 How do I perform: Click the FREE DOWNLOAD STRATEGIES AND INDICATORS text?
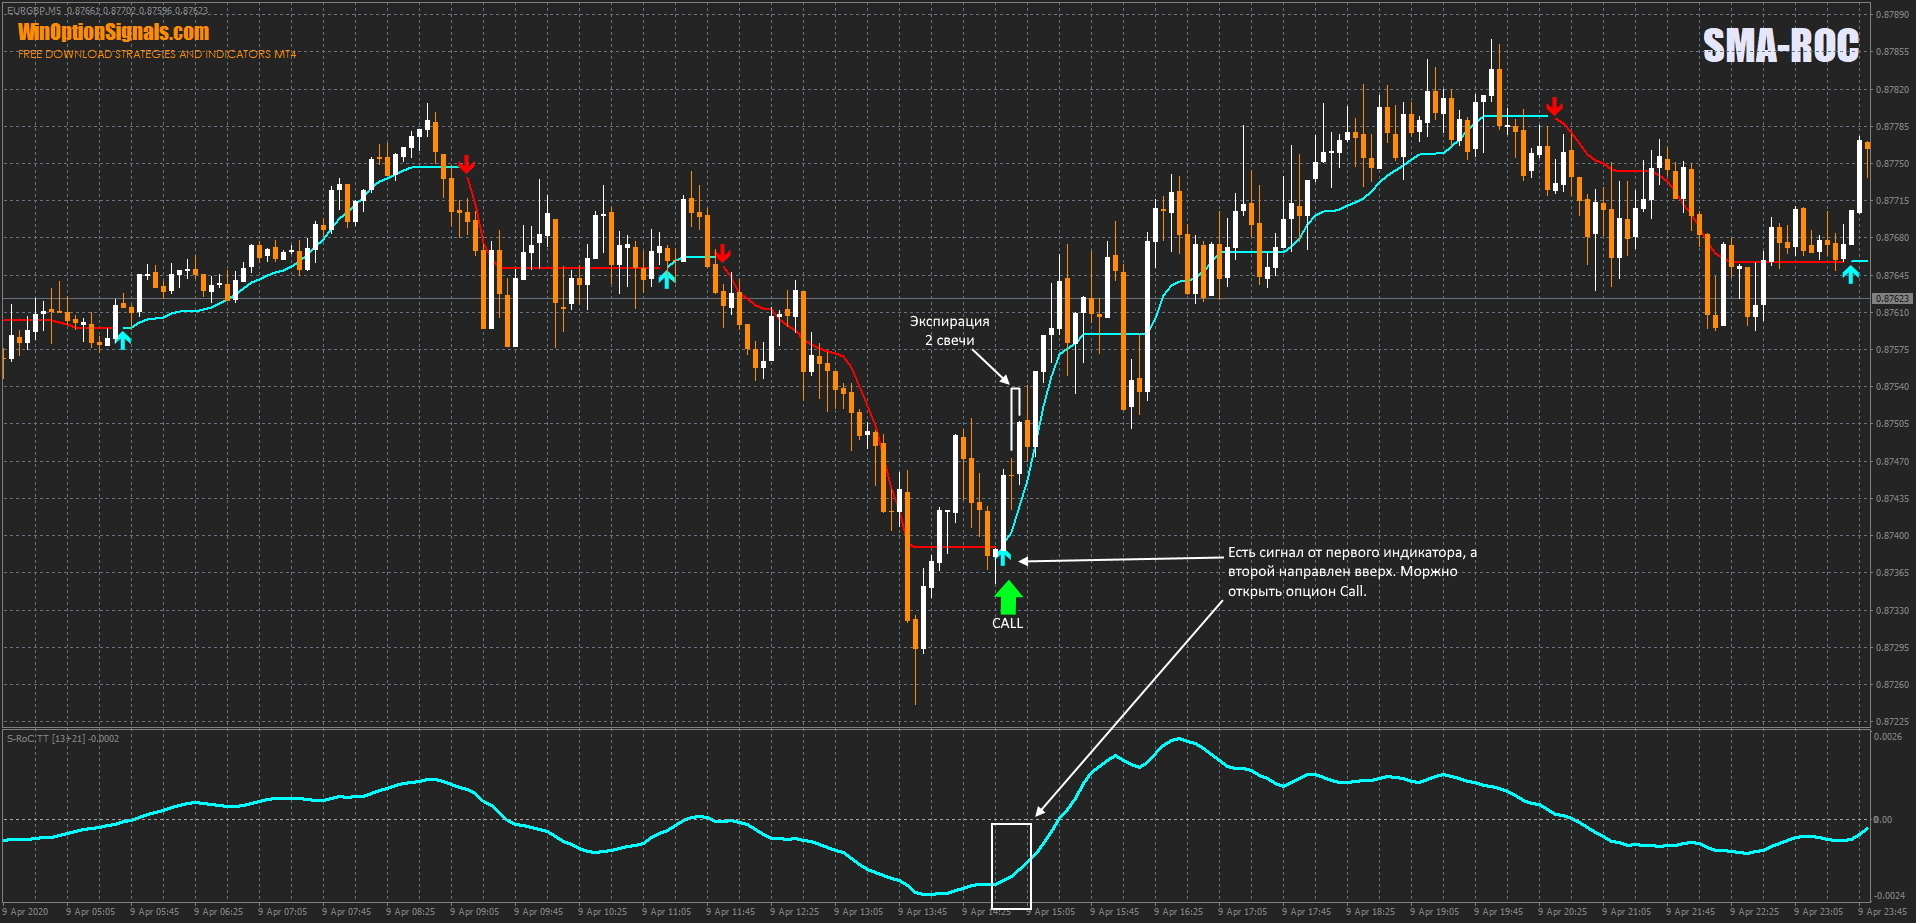(x=157, y=54)
